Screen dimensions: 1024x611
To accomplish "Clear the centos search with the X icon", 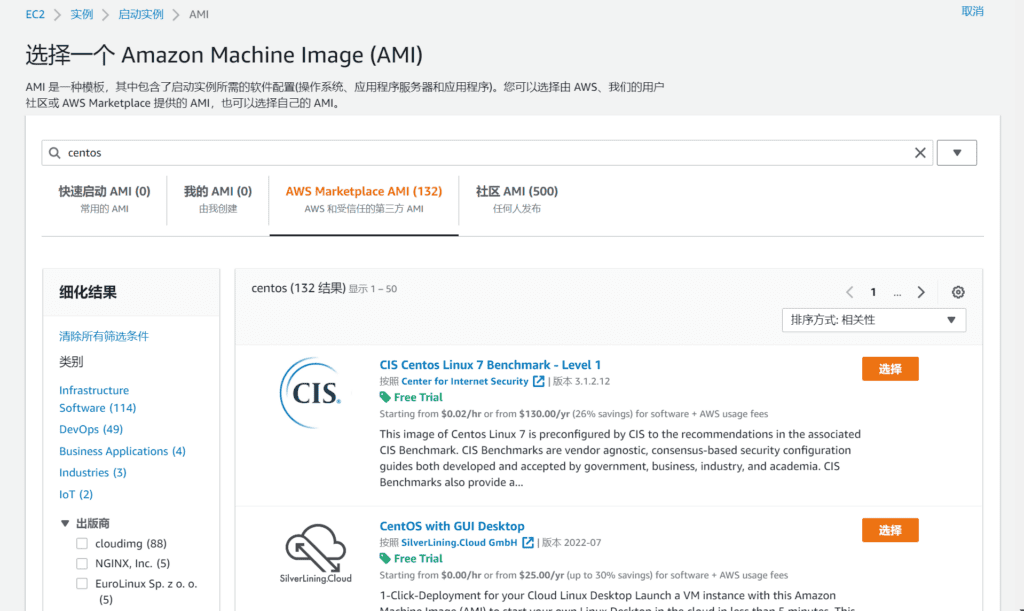I will tap(920, 152).
